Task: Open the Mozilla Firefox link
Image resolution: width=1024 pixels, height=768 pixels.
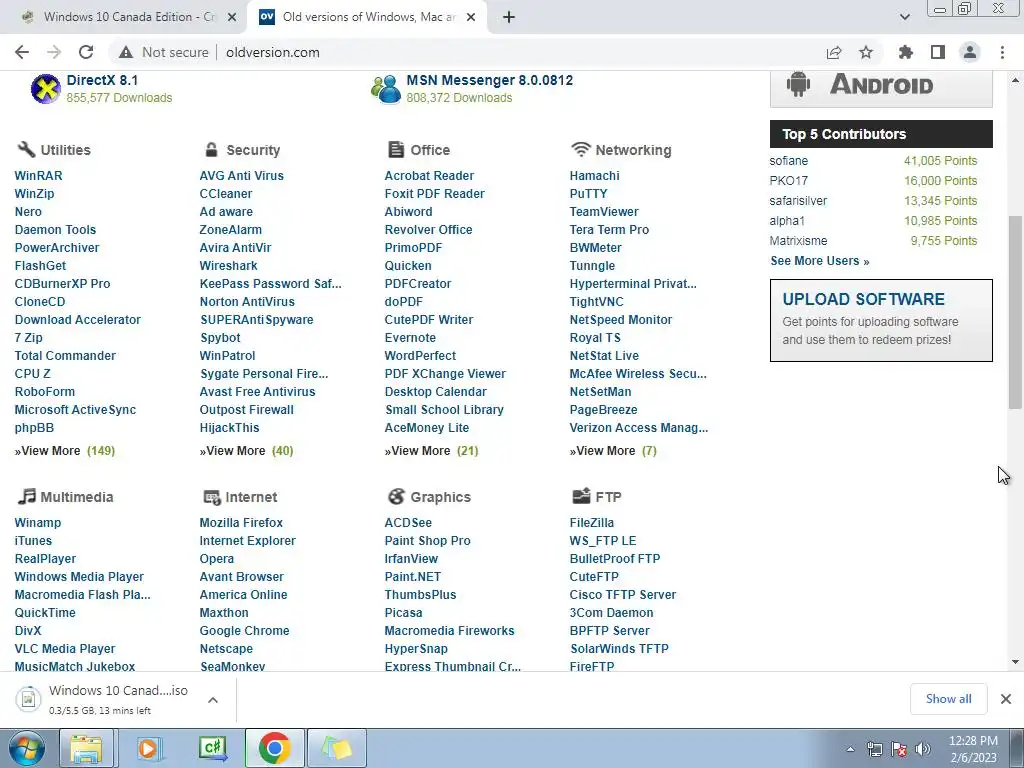Action: coord(241,522)
